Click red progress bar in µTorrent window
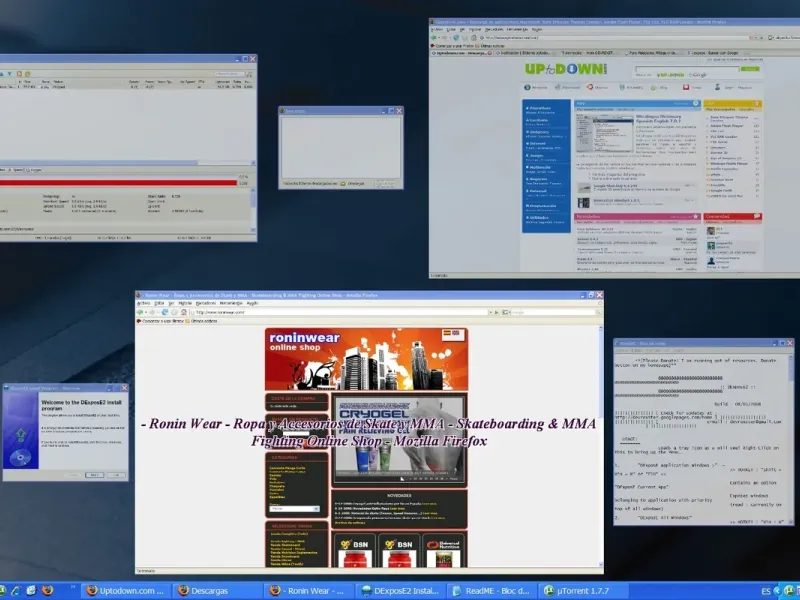The width and height of the screenshot is (800, 600). (119, 183)
